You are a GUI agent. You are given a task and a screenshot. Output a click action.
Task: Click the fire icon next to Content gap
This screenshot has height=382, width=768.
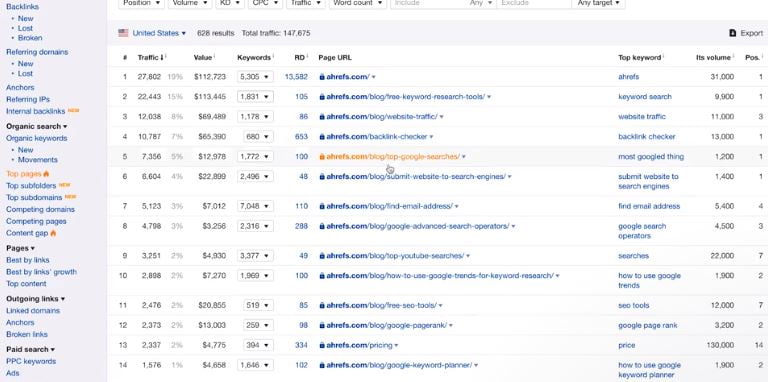click(53, 233)
